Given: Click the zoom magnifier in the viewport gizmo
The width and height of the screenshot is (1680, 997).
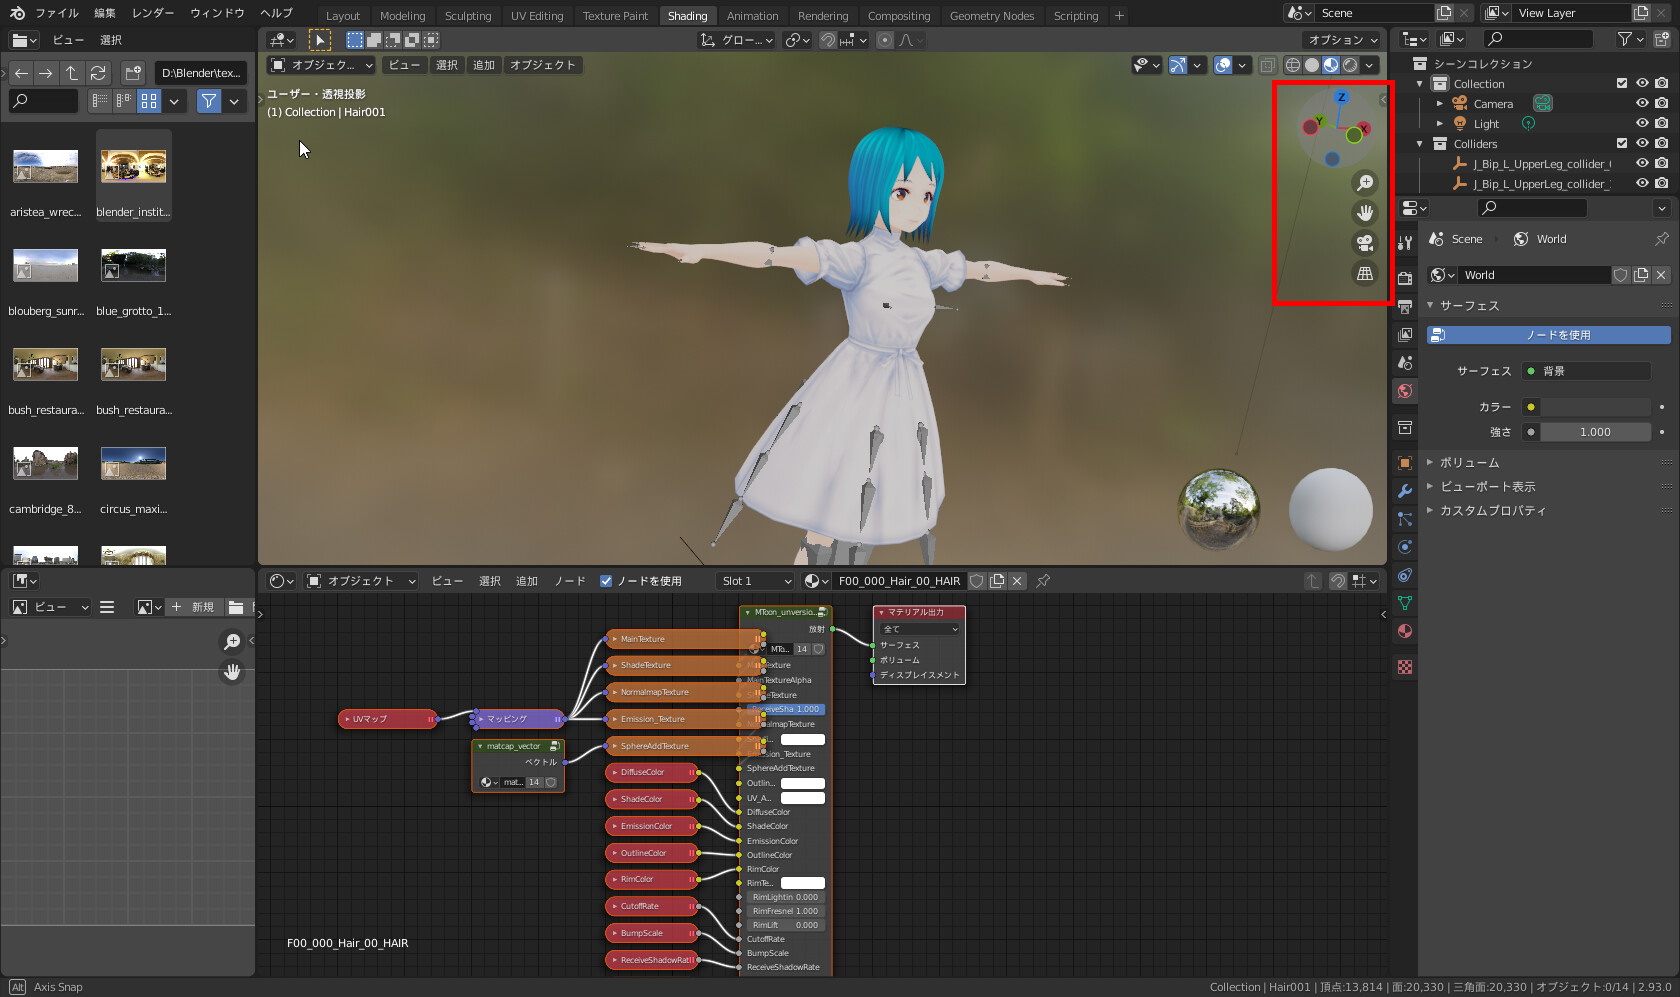Looking at the screenshot, I should [x=1364, y=183].
